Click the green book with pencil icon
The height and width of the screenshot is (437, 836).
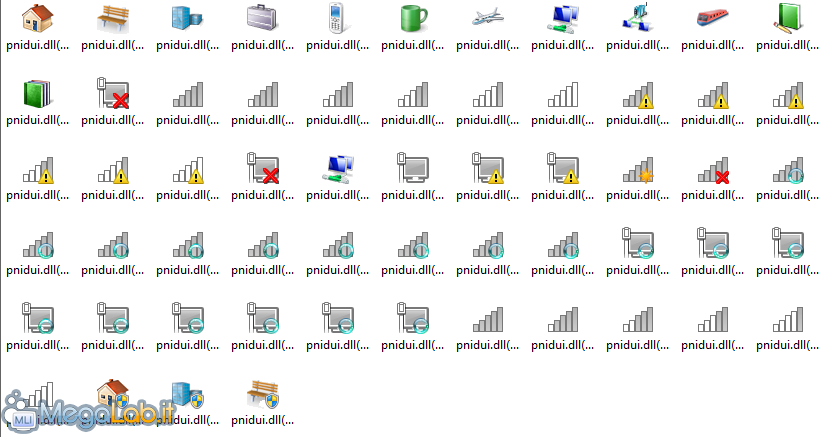pyautogui.click(x=787, y=18)
